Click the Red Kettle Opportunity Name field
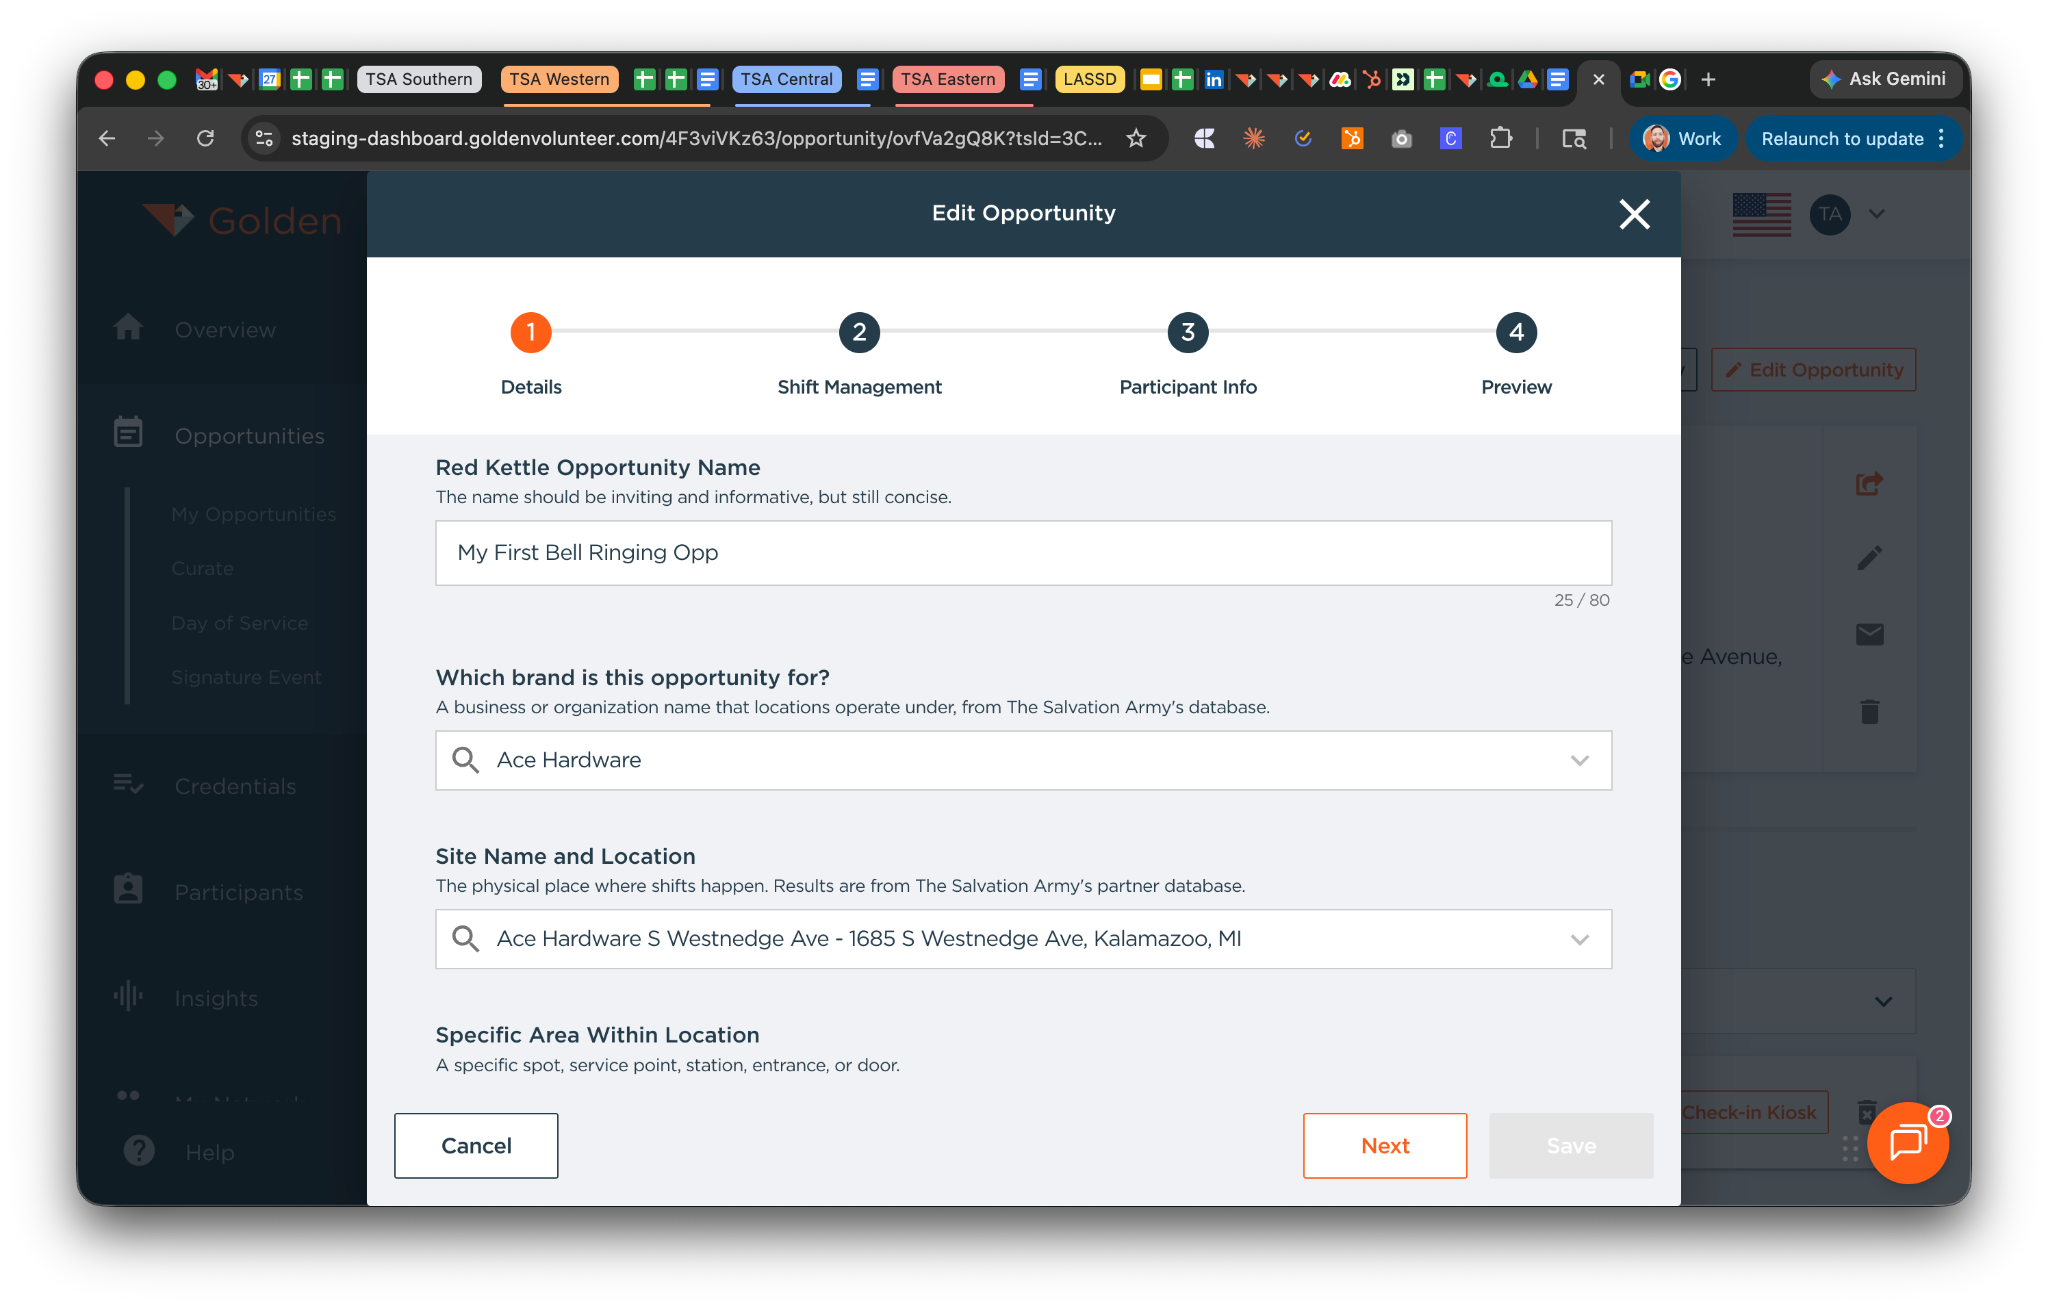The height and width of the screenshot is (1307, 2048). coord(1023,553)
